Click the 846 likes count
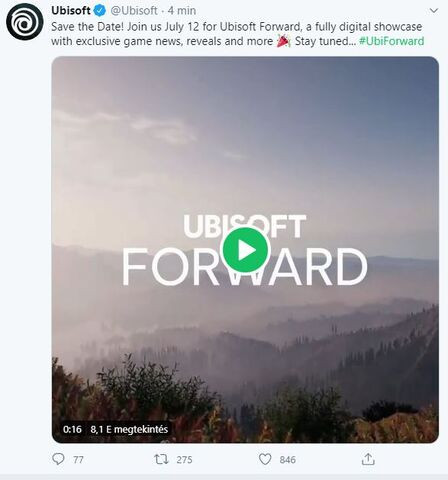Screen dimensions: 448x480 click(288, 460)
